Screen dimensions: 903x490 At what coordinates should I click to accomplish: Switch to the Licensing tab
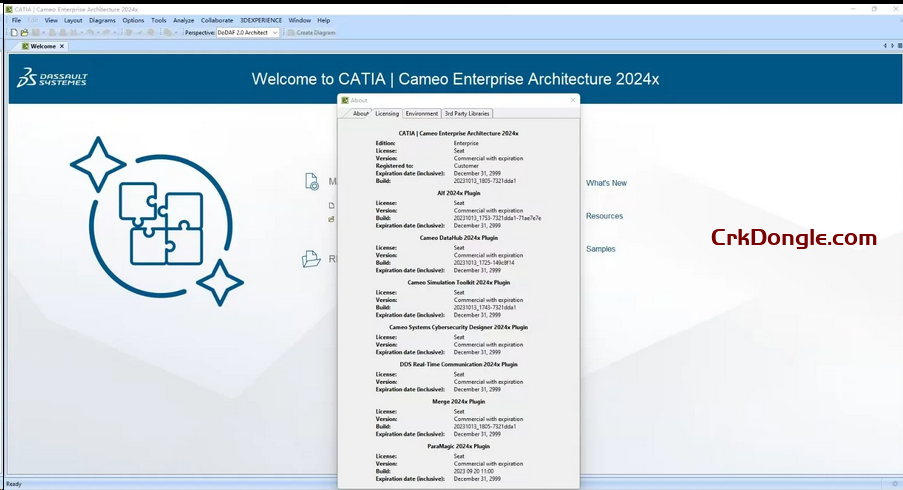point(387,113)
